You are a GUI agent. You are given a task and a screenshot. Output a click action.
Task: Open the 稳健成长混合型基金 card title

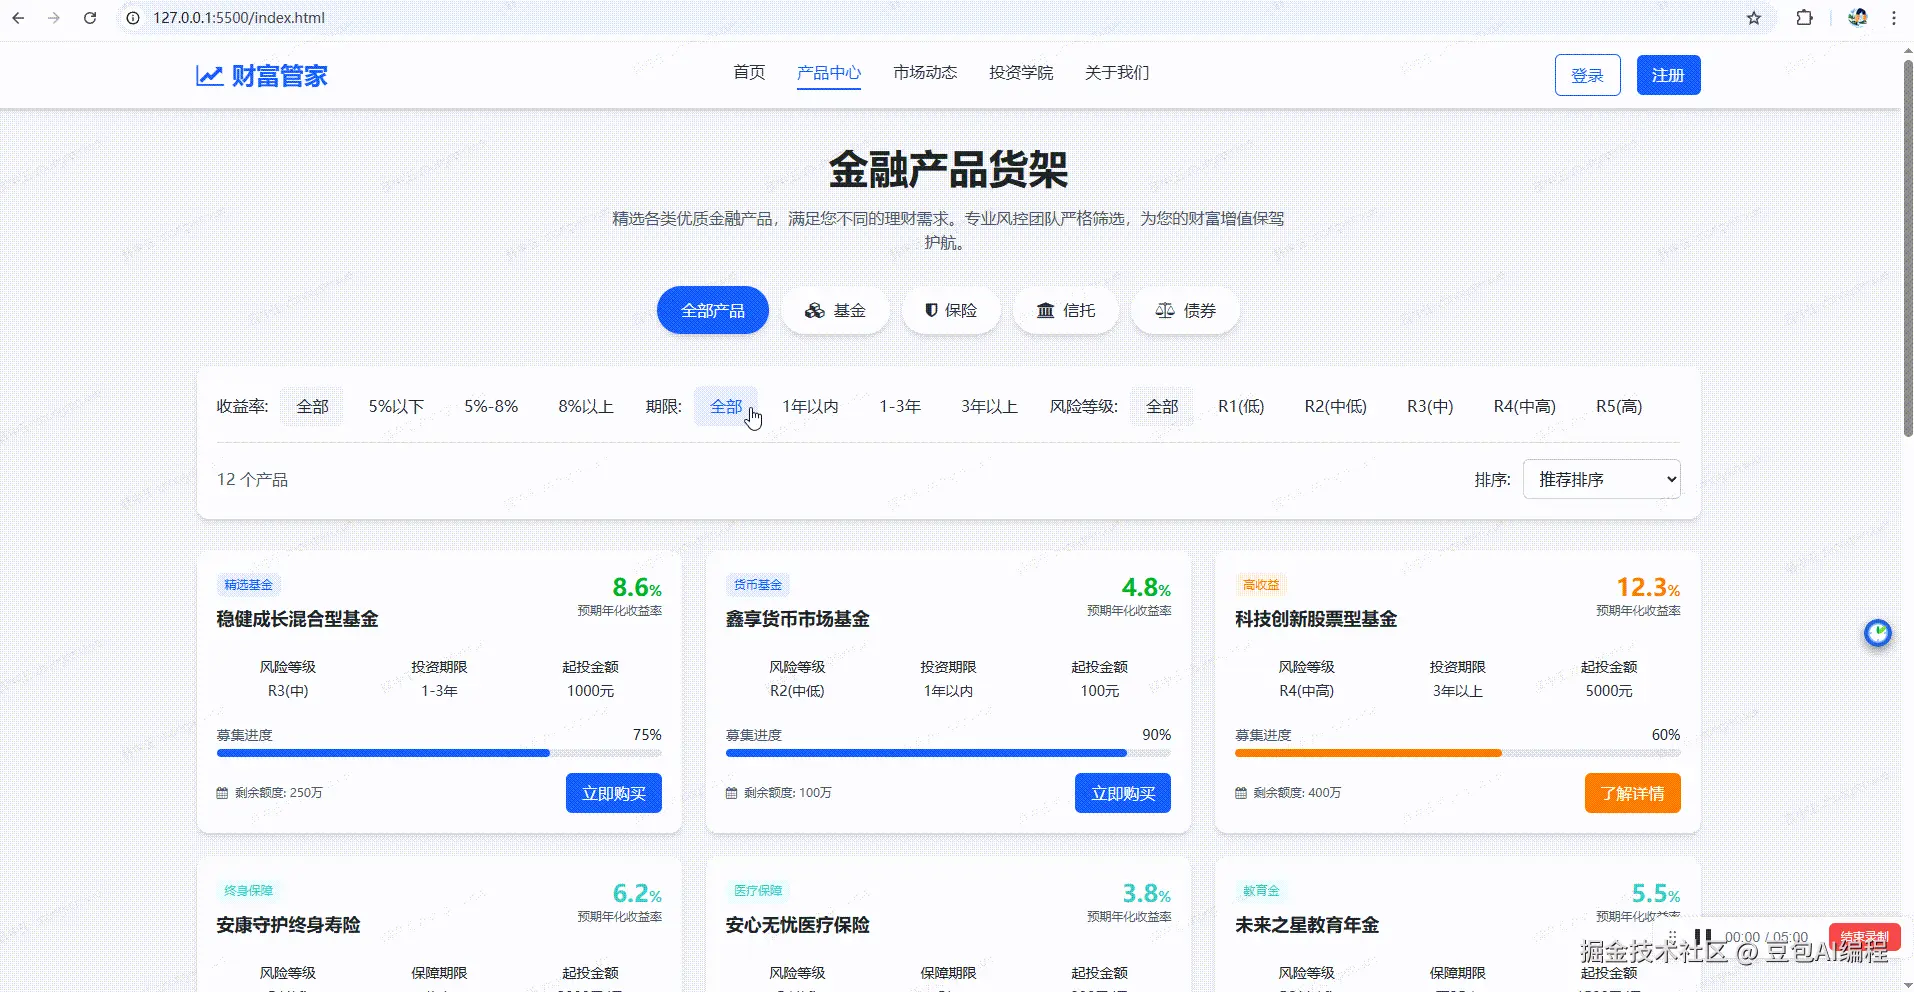297,619
